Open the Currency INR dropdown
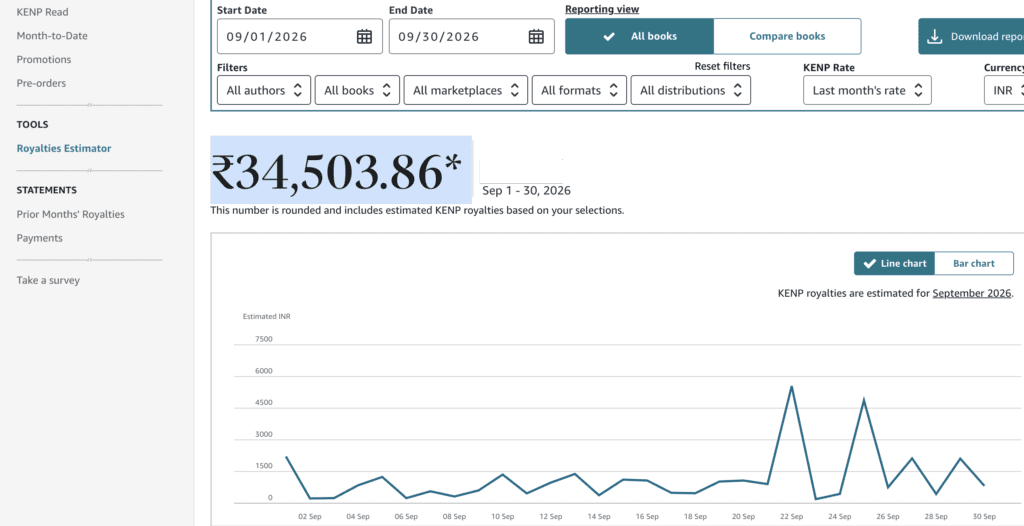 coord(1004,90)
